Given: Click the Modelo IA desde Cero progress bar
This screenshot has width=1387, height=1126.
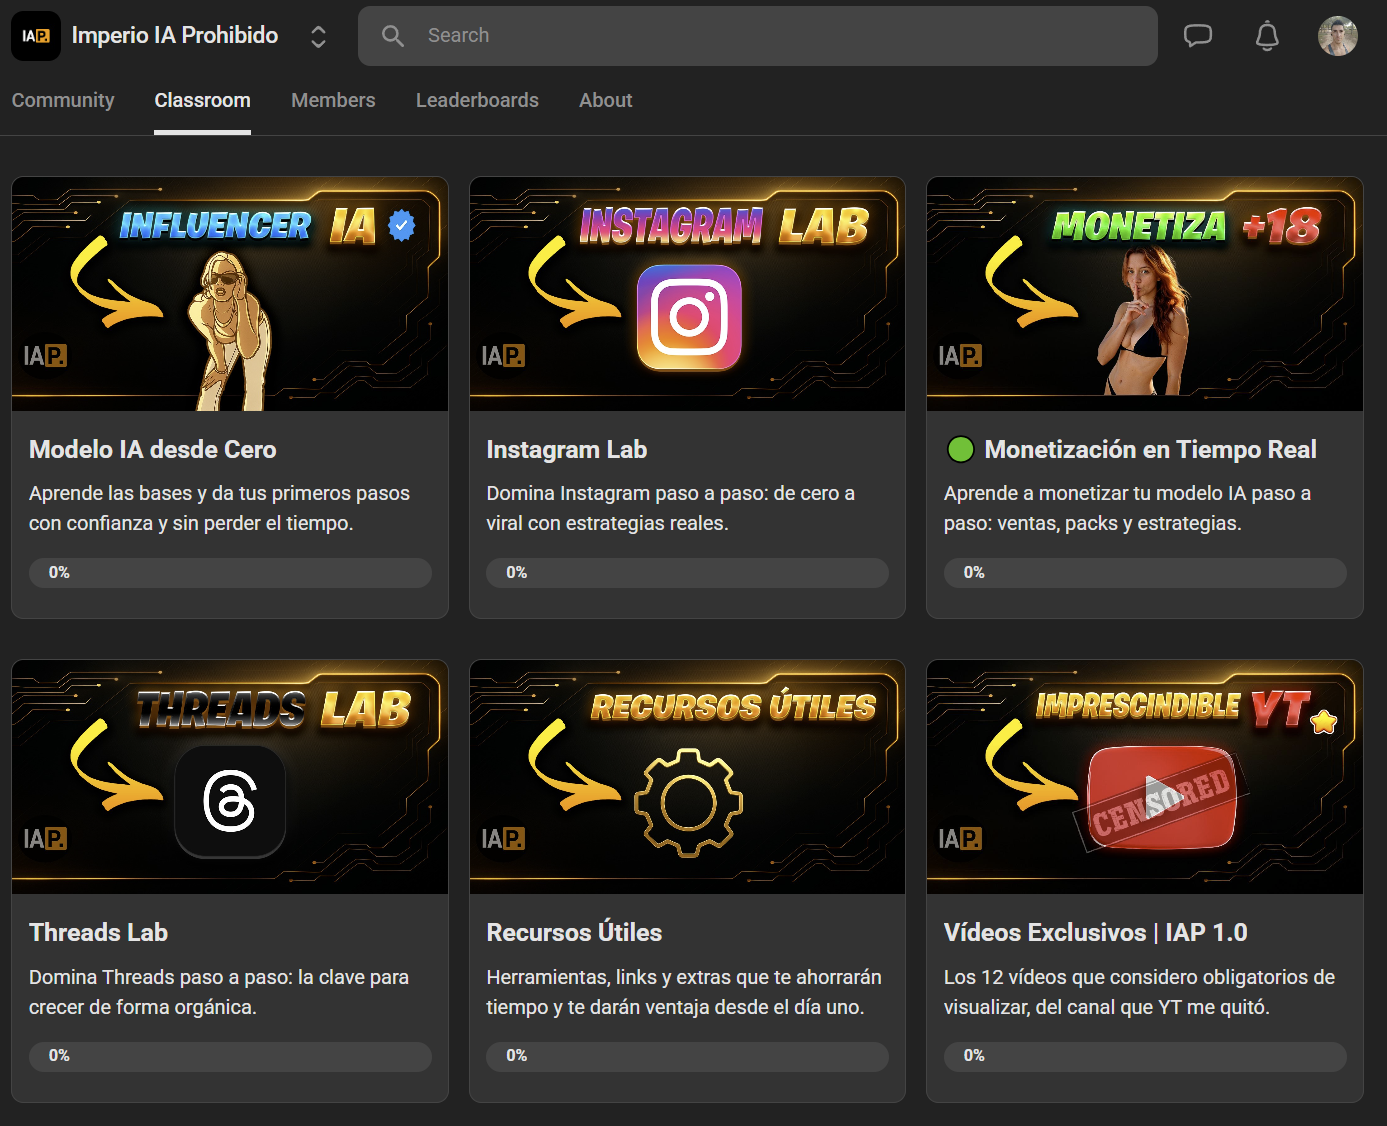Looking at the screenshot, I should pyautogui.click(x=230, y=573).
